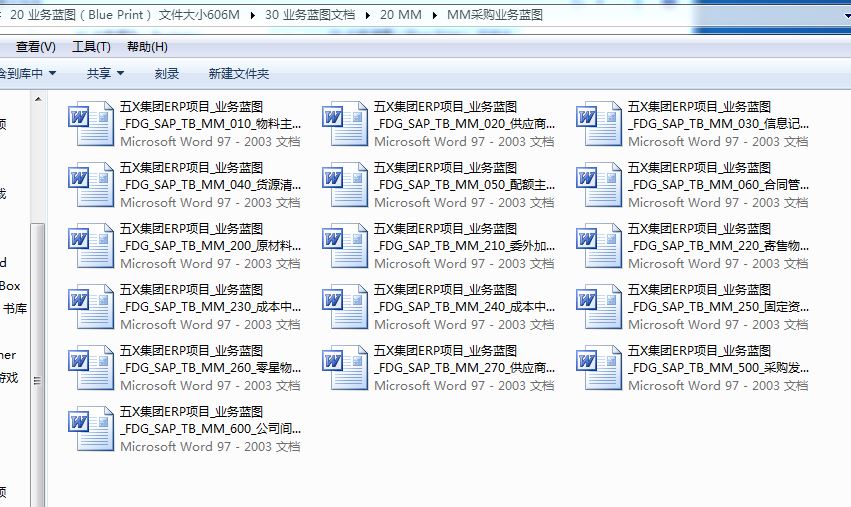The image size is (851, 507).
Task: Select the MM_210 委外加 Word file icon
Action: coord(345,246)
